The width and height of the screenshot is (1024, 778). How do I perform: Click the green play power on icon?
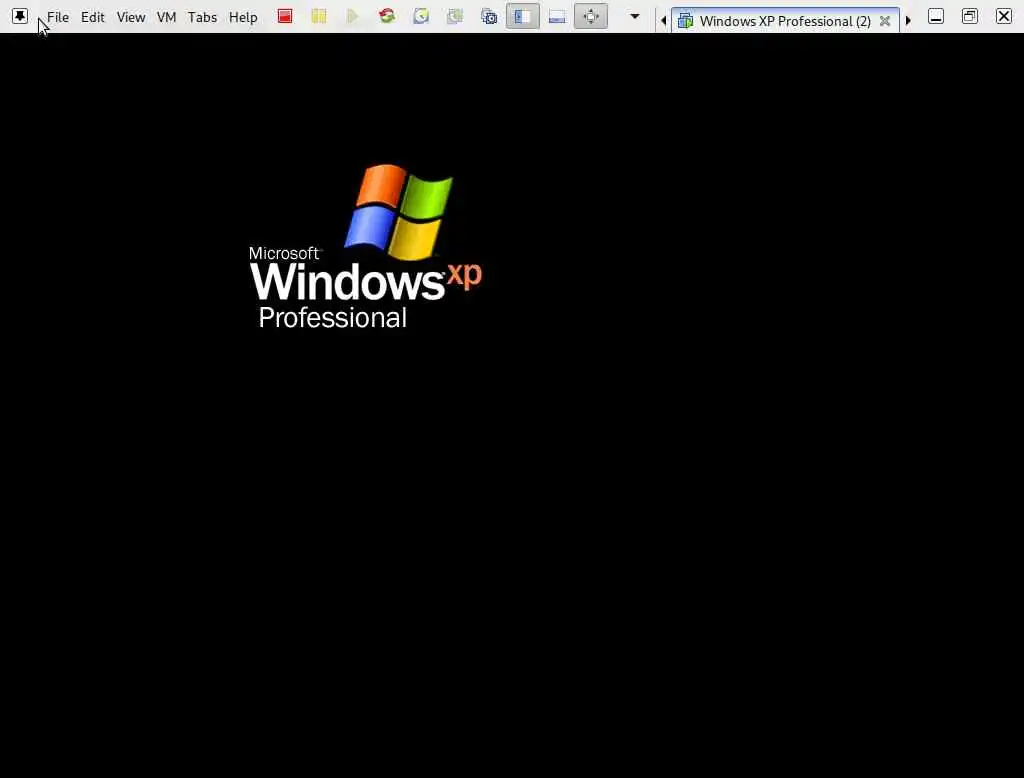point(353,16)
